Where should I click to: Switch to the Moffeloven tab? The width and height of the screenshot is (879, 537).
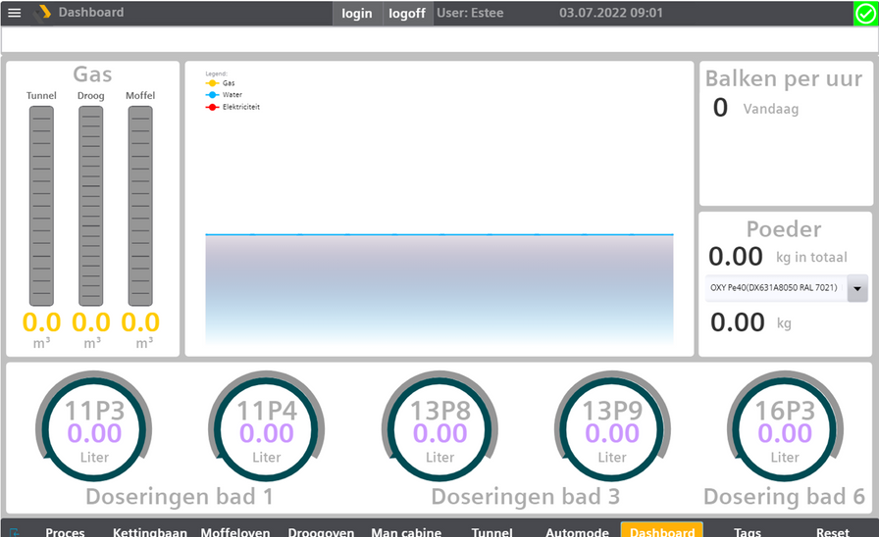pos(235,531)
